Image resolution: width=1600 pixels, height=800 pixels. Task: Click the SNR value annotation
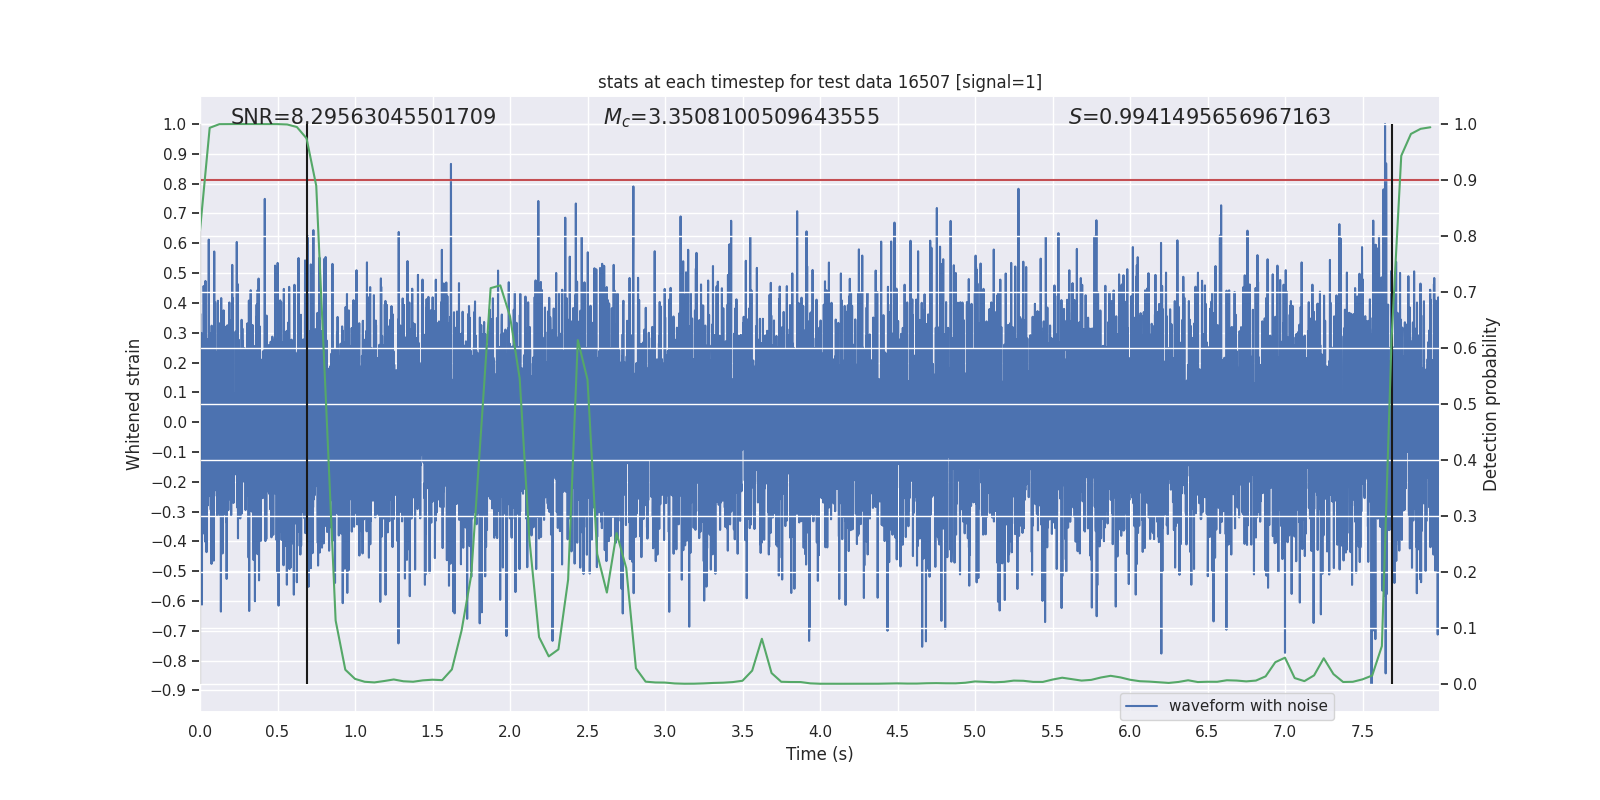[x=363, y=117]
